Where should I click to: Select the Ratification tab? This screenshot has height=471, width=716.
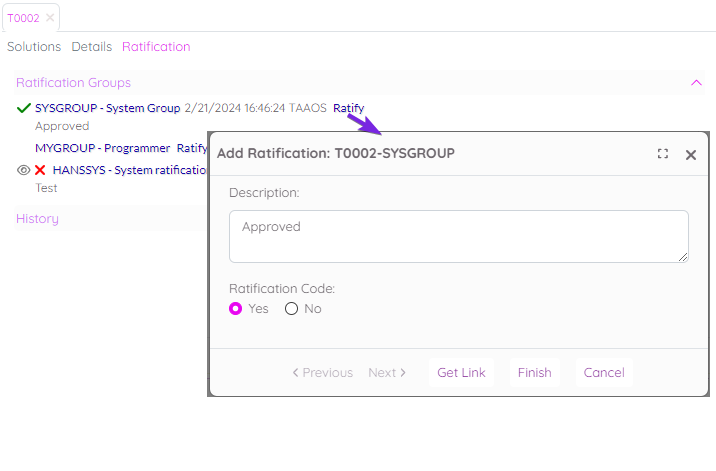coord(156,47)
